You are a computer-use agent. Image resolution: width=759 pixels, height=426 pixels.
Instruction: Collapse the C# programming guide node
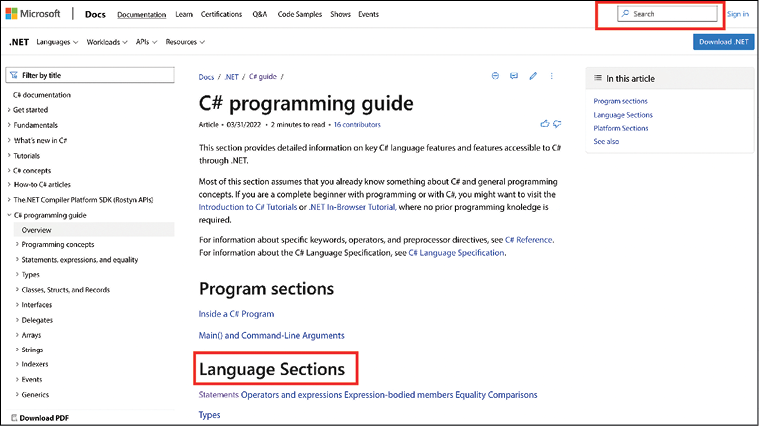(x=9, y=215)
